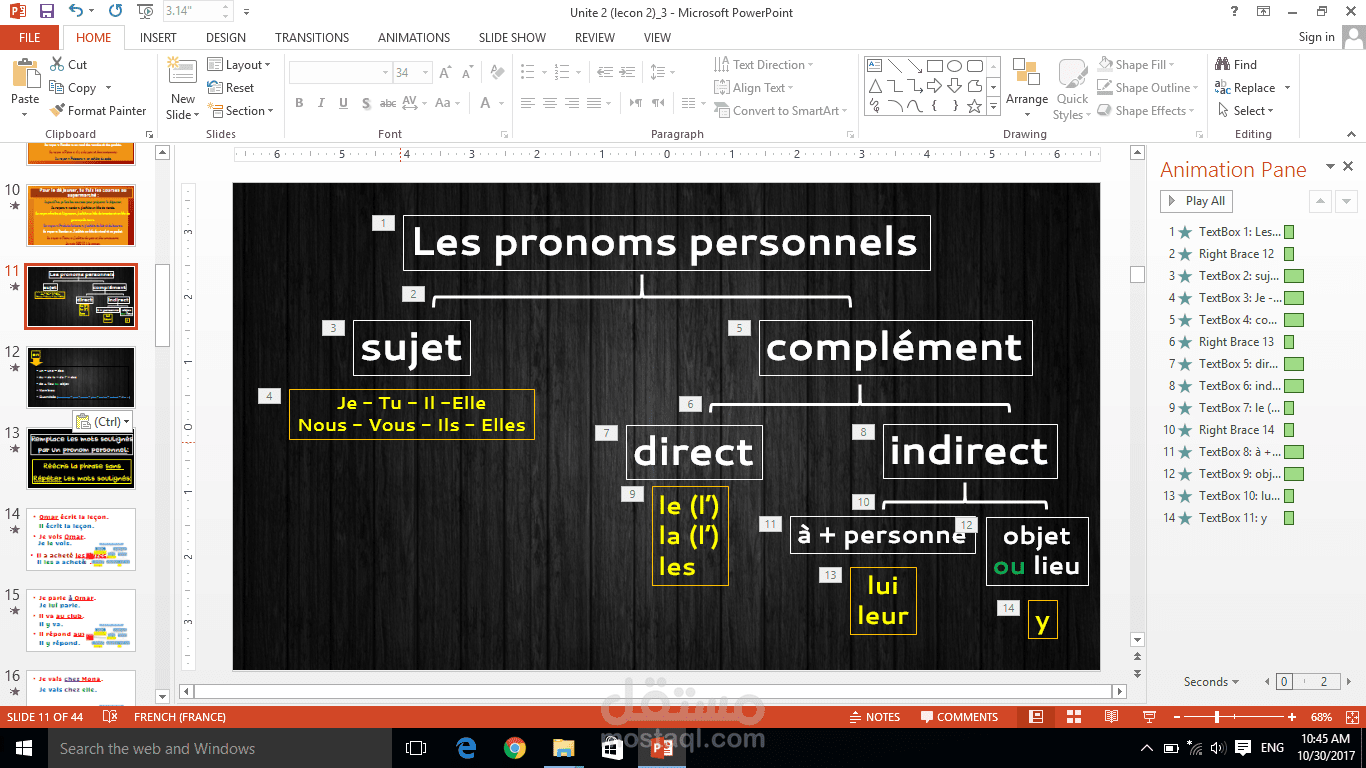
Task: Close the Animation Pane
Action: point(1348,167)
